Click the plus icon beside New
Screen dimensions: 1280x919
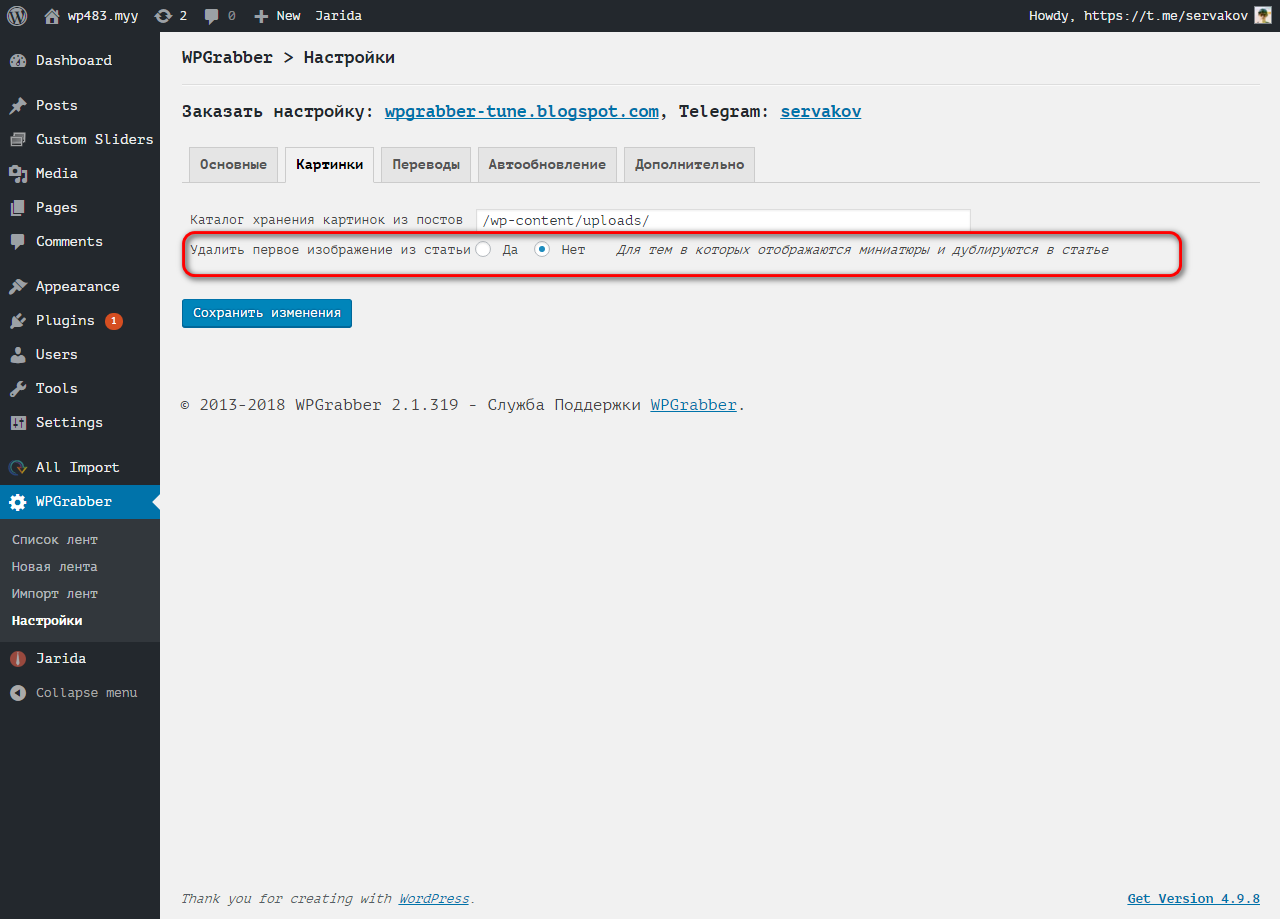(x=261, y=16)
